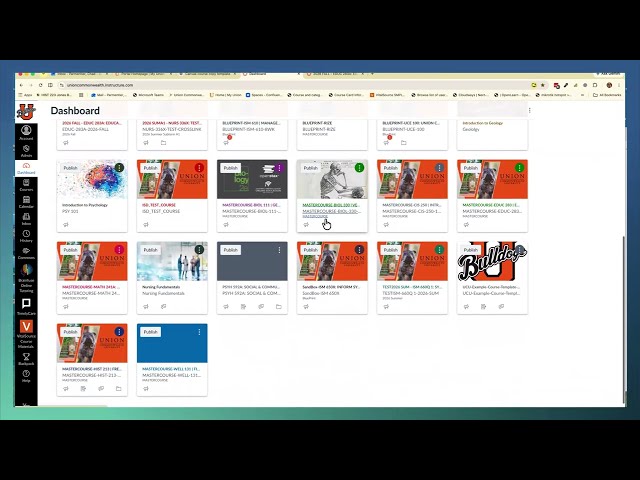Open files on the NURS-3360 card
Image resolution: width=640 pixels, height=480 pixels.
(x=163, y=142)
